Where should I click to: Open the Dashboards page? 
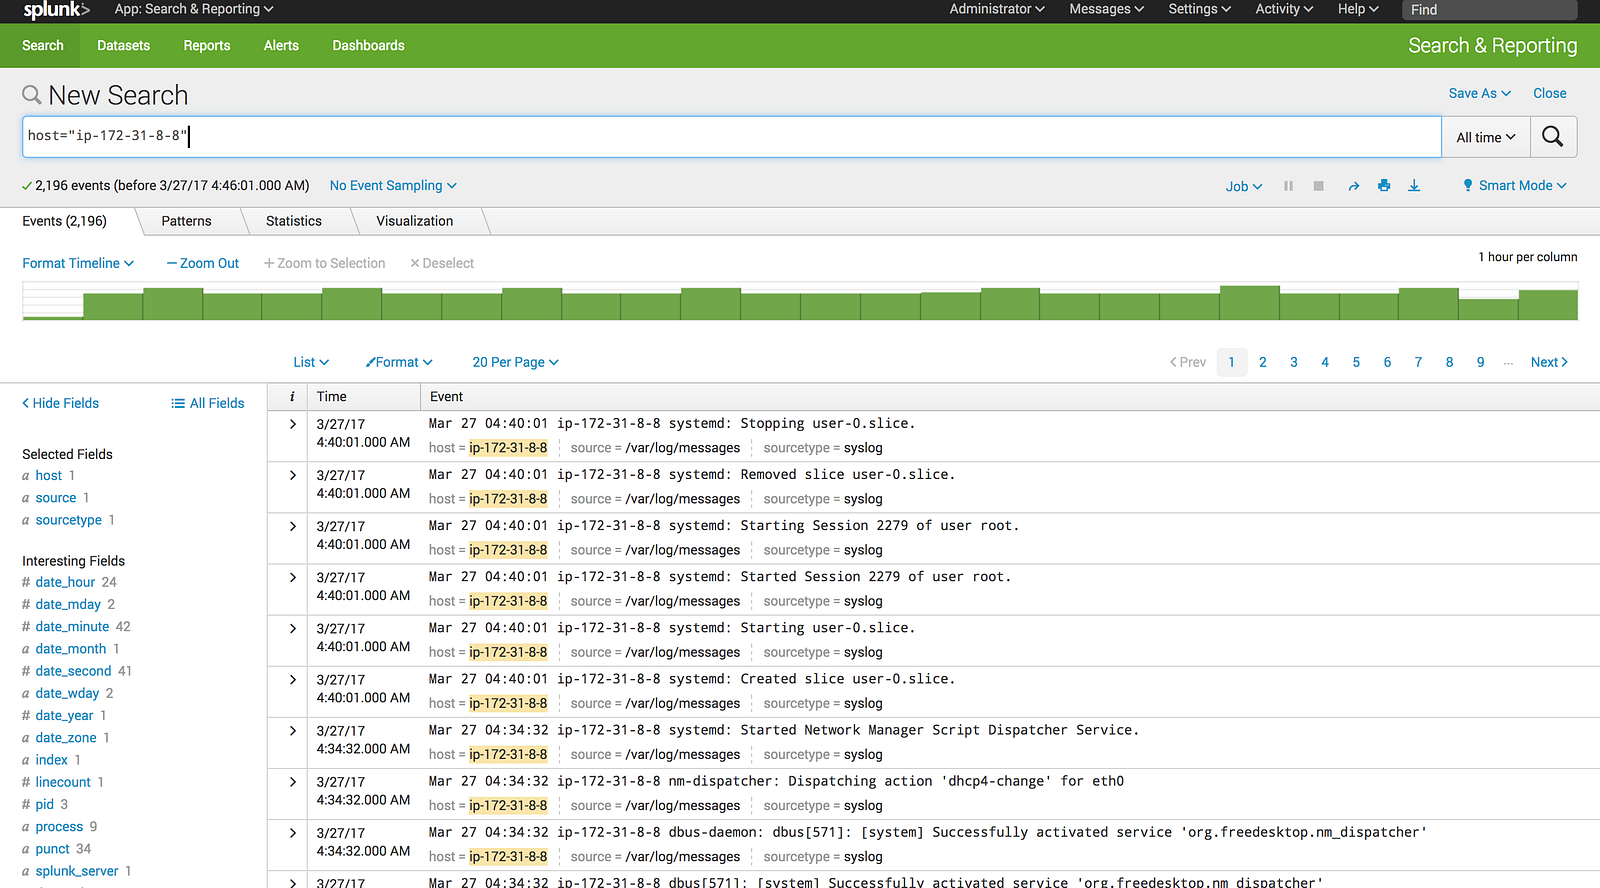tap(369, 46)
